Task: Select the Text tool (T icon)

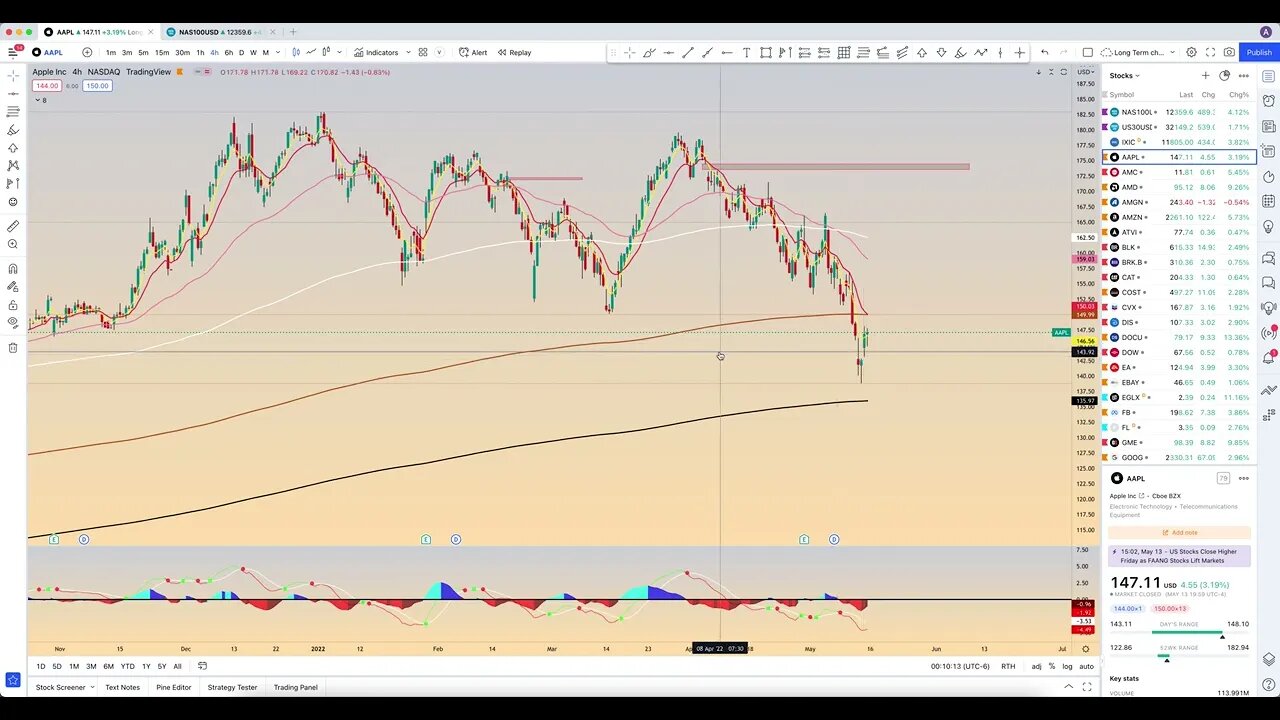Action: click(746, 52)
